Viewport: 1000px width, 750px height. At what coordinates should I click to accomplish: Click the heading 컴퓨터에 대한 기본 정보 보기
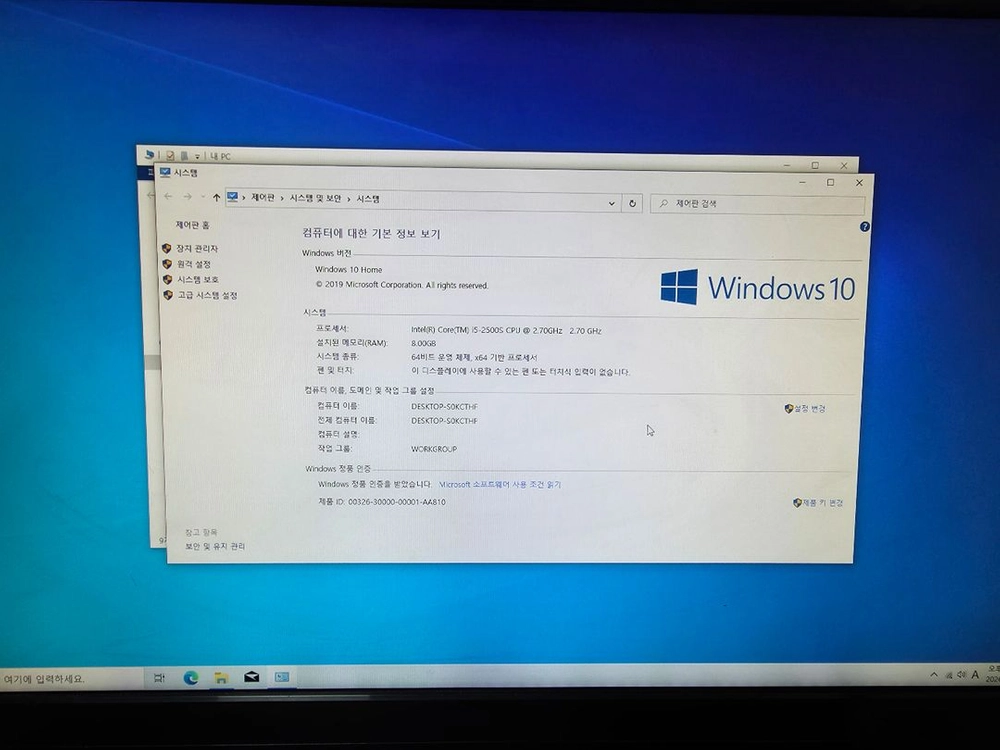coord(371,233)
